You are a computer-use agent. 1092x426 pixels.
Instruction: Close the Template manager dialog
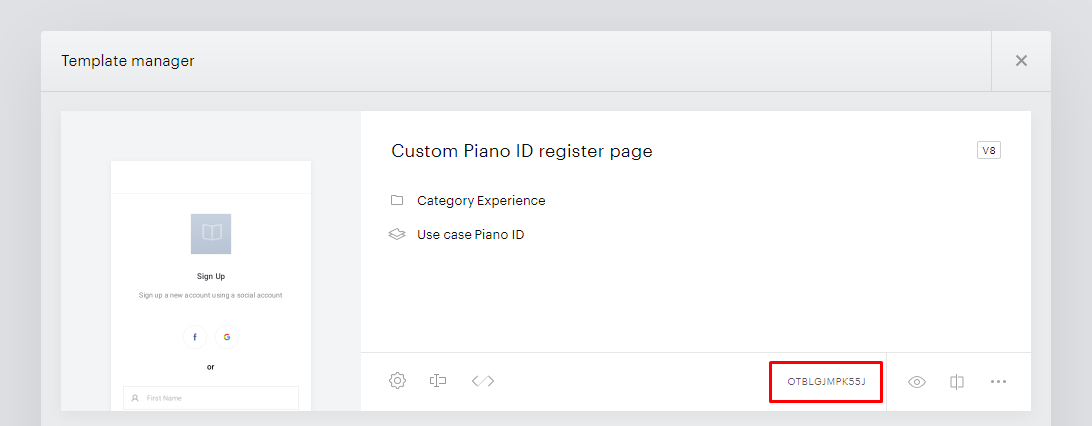tap(1021, 61)
